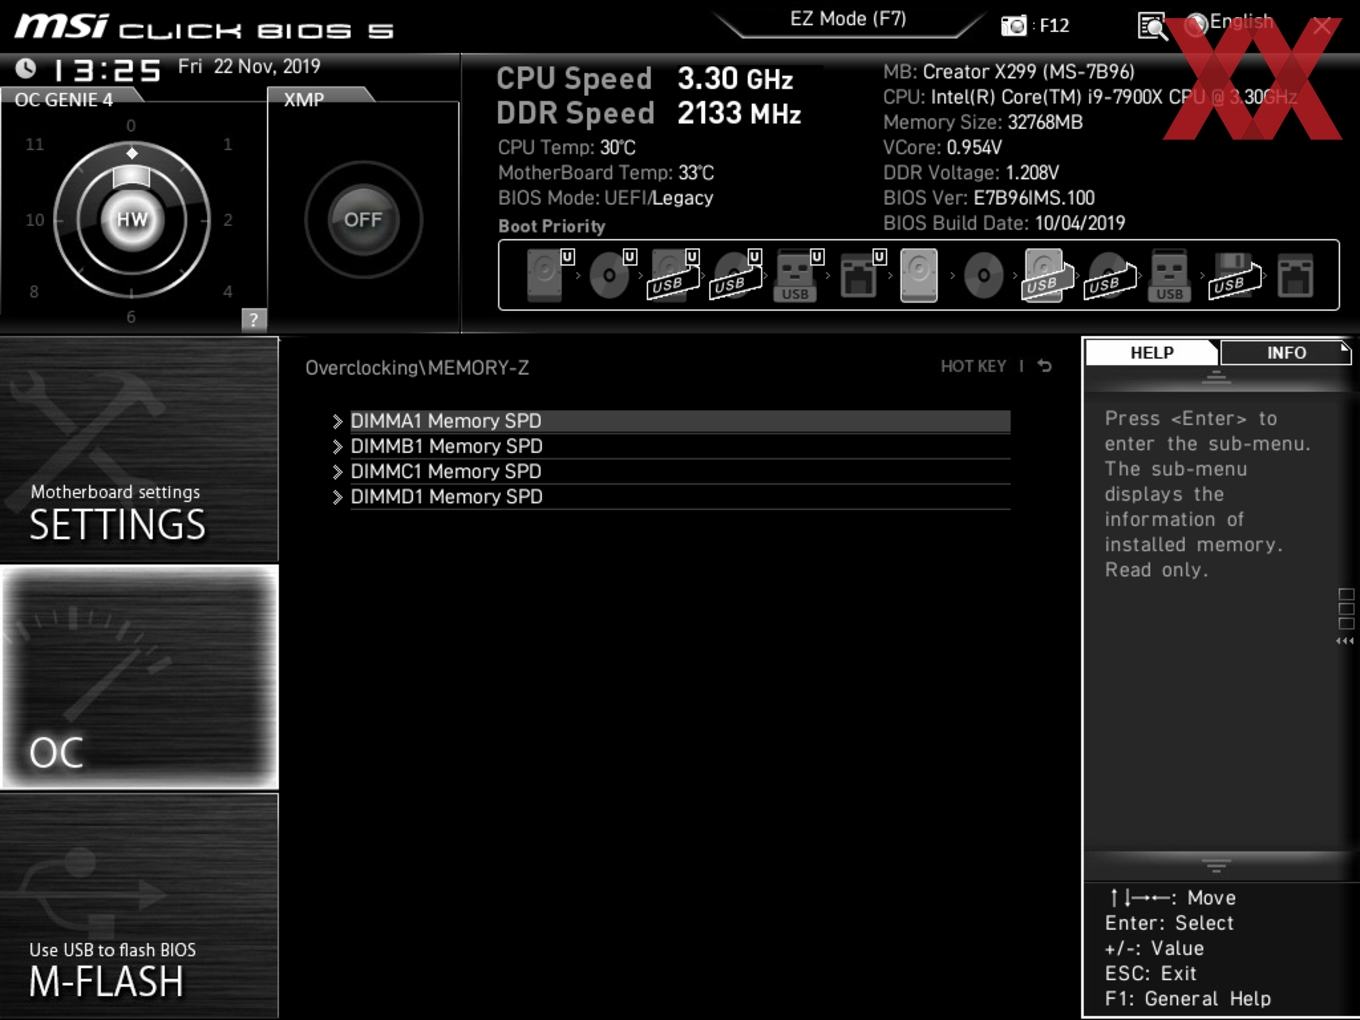The width and height of the screenshot is (1360, 1020).
Task: Select the UEFI USB CD/DVD boot icon
Action: [x=737, y=275]
